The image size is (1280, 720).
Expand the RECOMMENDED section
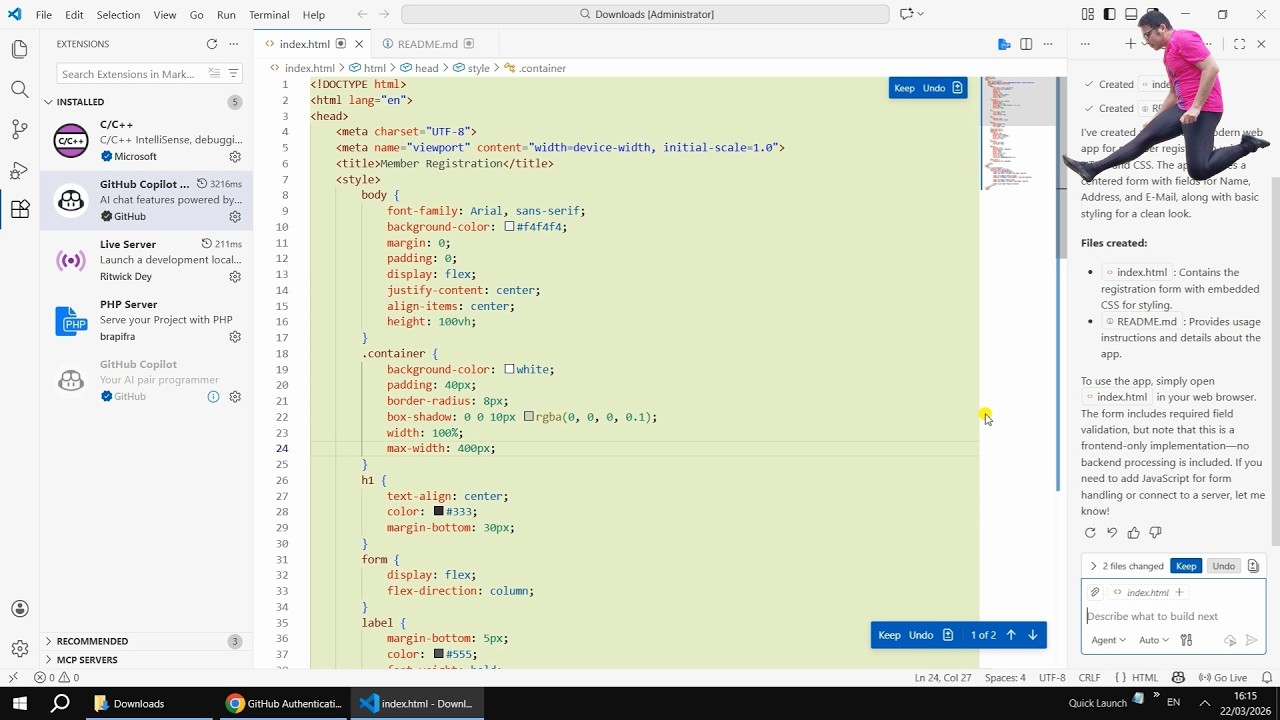(x=48, y=641)
